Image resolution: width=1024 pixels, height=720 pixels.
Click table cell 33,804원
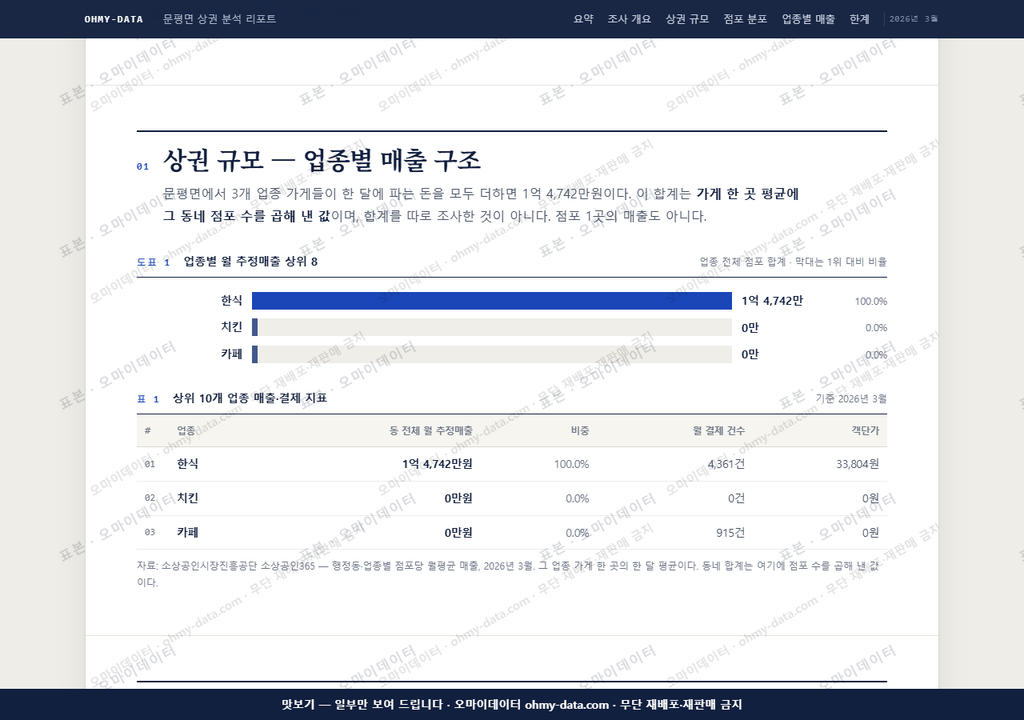857,464
